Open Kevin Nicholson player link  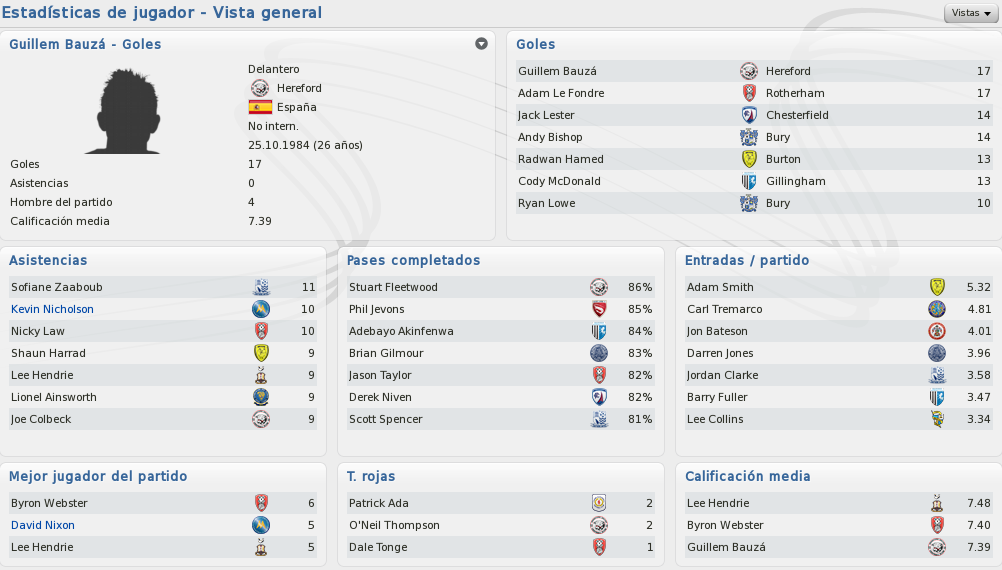pos(52,309)
